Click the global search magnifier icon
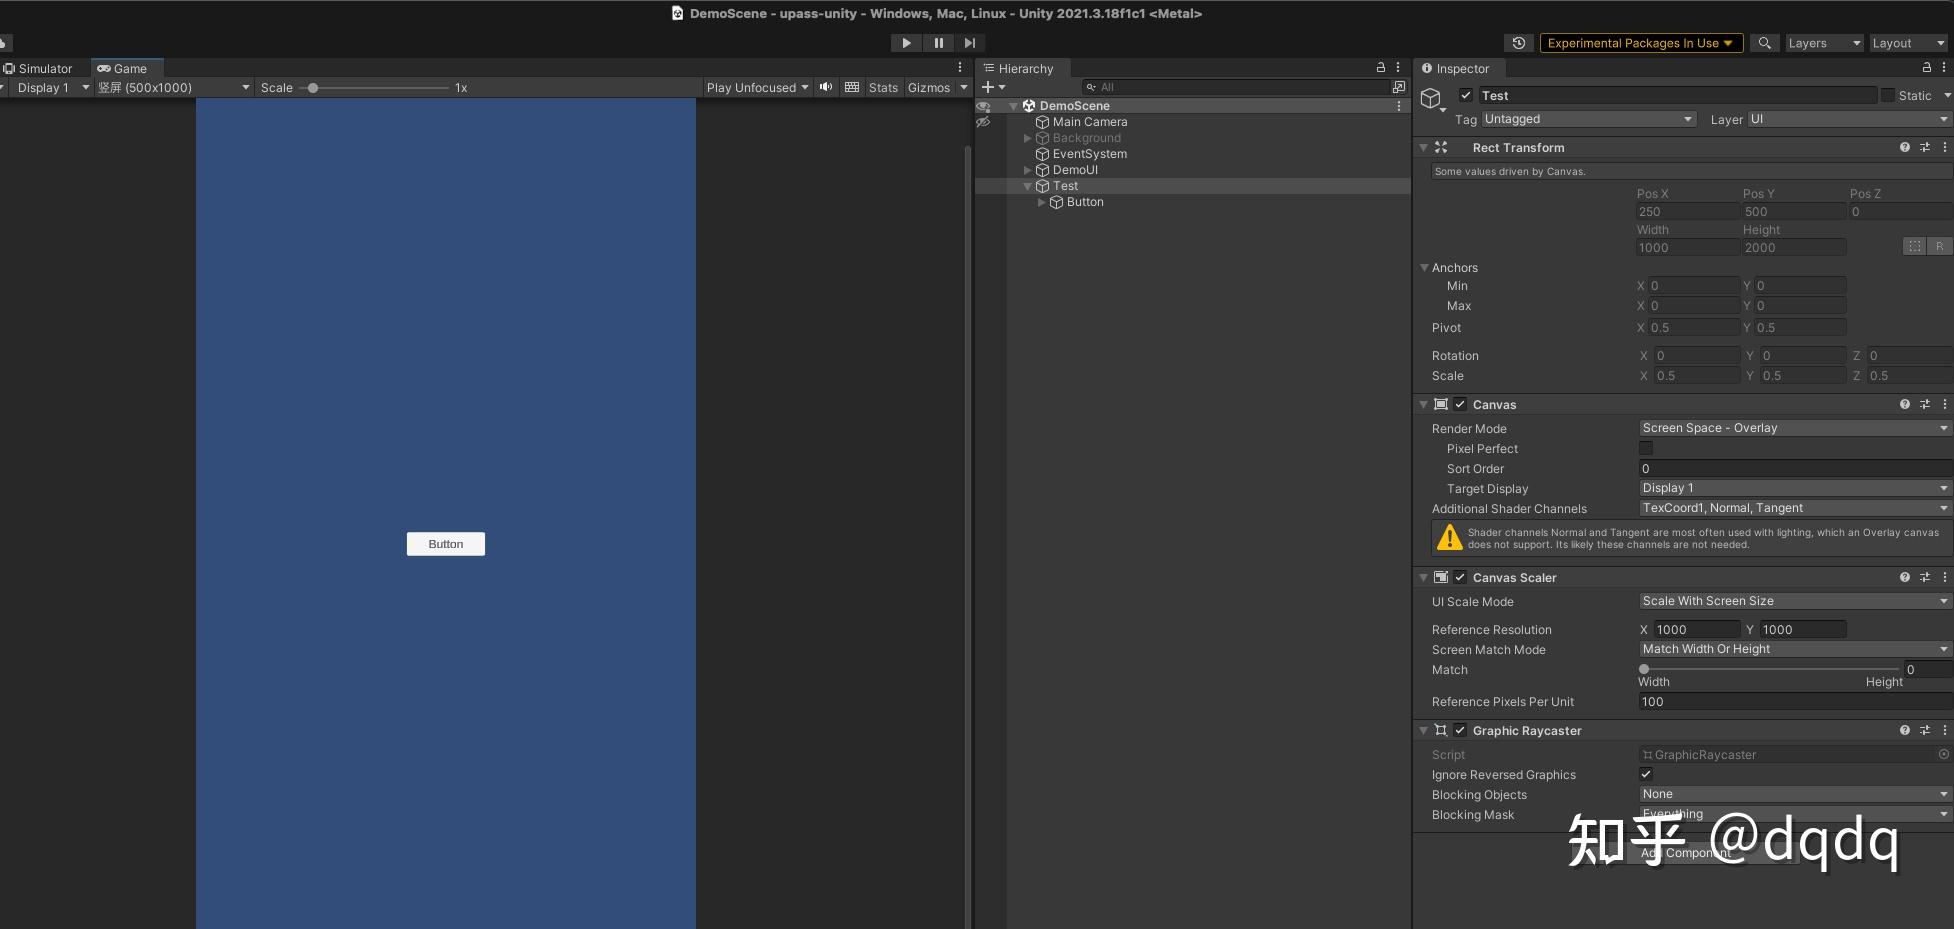The image size is (1954, 929). pos(1764,43)
